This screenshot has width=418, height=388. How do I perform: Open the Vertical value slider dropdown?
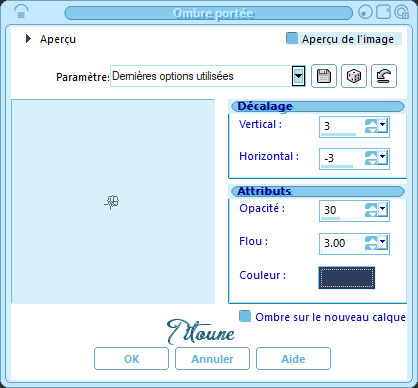click(x=383, y=125)
